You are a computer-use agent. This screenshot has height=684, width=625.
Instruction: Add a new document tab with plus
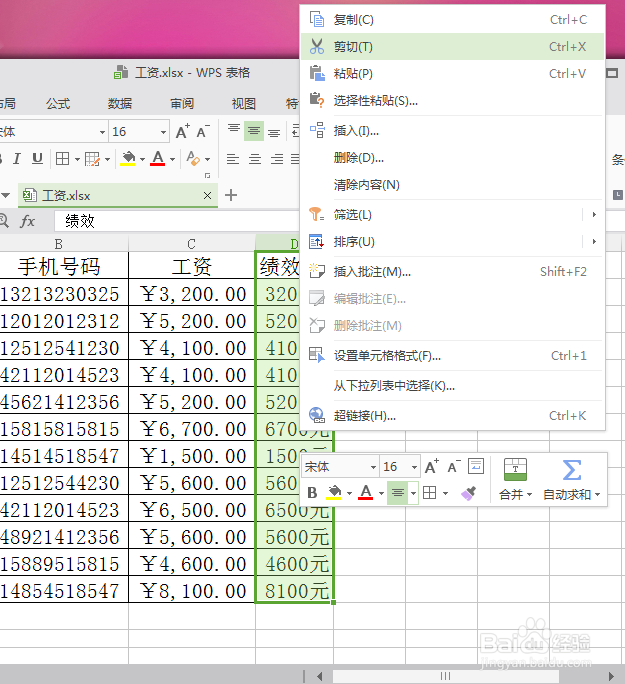click(231, 195)
